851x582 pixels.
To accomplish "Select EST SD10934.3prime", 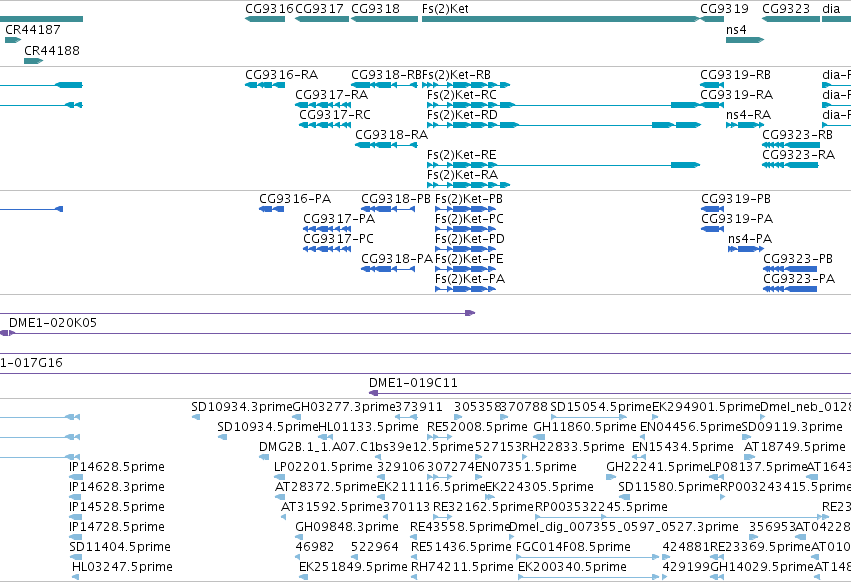I will [x=242, y=407].
